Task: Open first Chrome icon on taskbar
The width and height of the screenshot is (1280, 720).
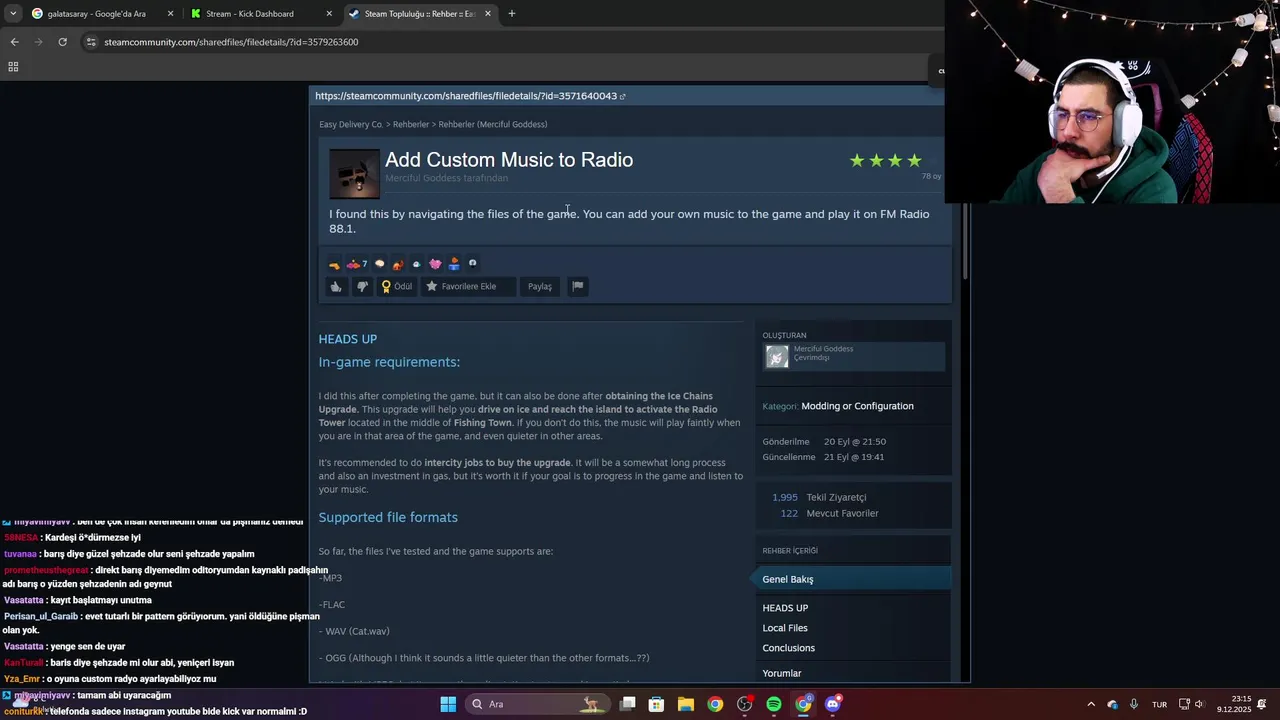Action: (x=715, y=704)
